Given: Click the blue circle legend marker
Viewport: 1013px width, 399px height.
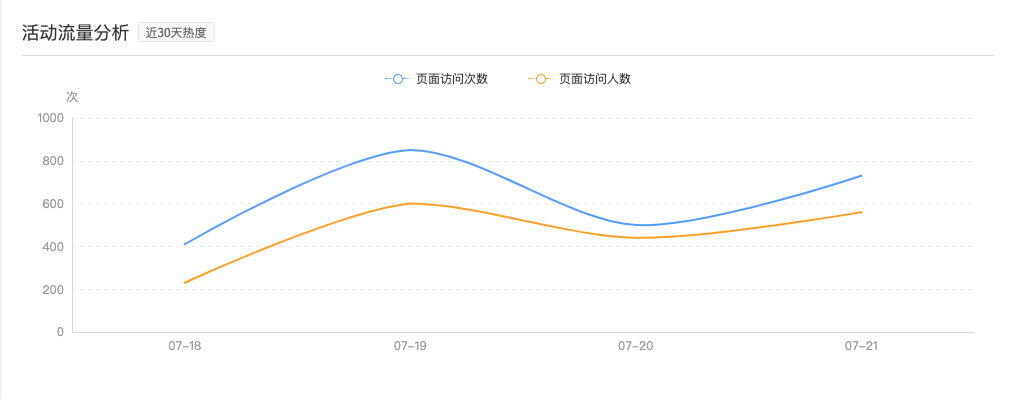Looking at the screenshot, I should (x=397, y=79).
